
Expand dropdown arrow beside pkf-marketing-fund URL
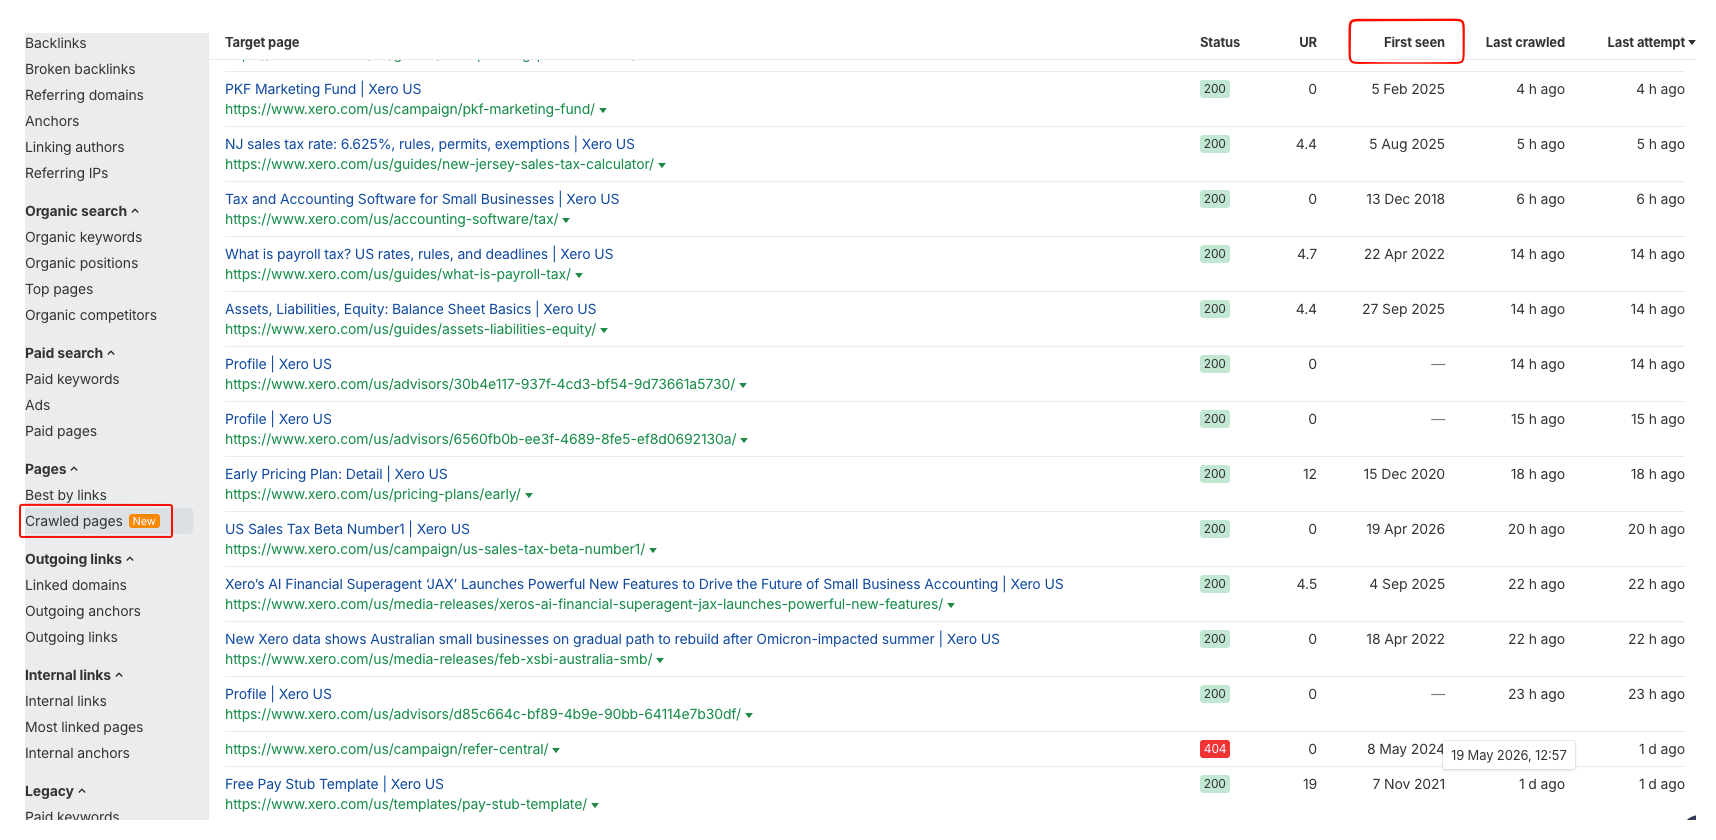click(x=603, y=110)
